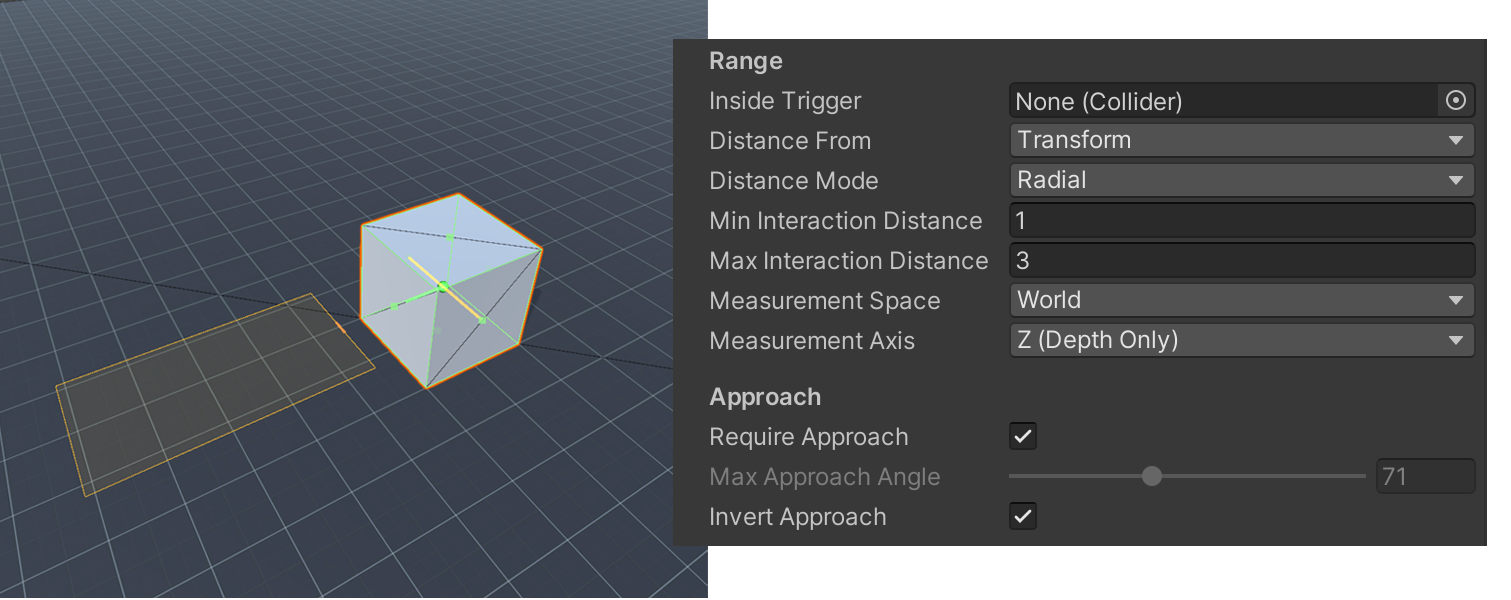1511x600 pixels.
Task: Uncheck the Require Approach checkbox
Action: [x=1023, y=437]
